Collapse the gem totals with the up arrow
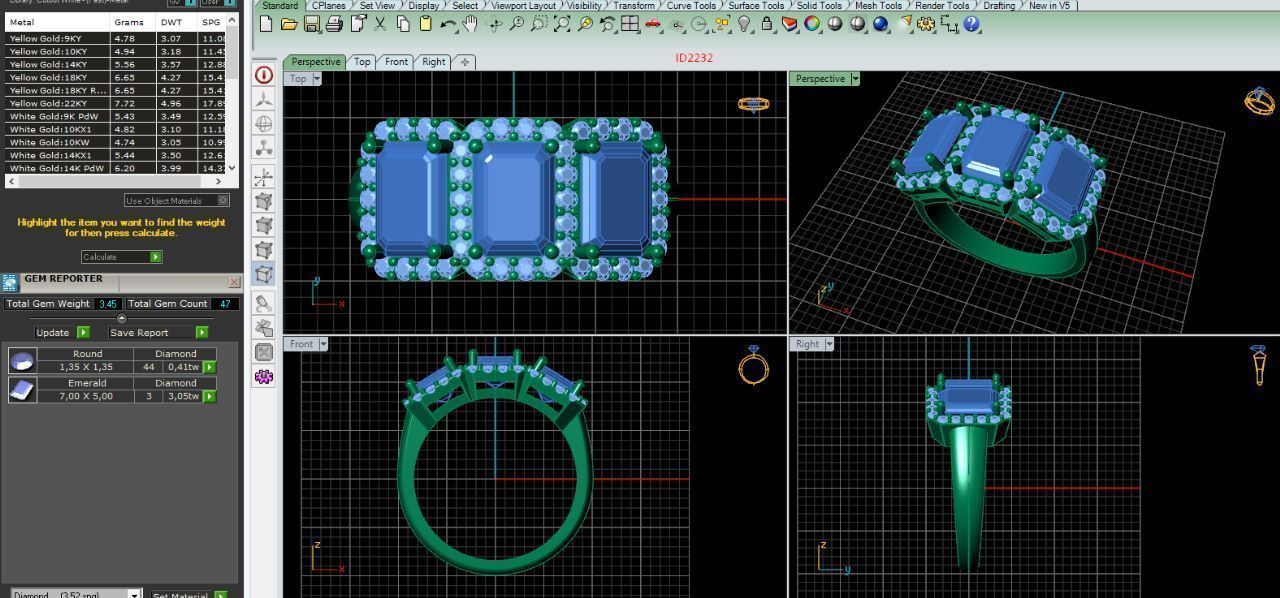This screenshot has height=598, width=1280. coord(122,318)
